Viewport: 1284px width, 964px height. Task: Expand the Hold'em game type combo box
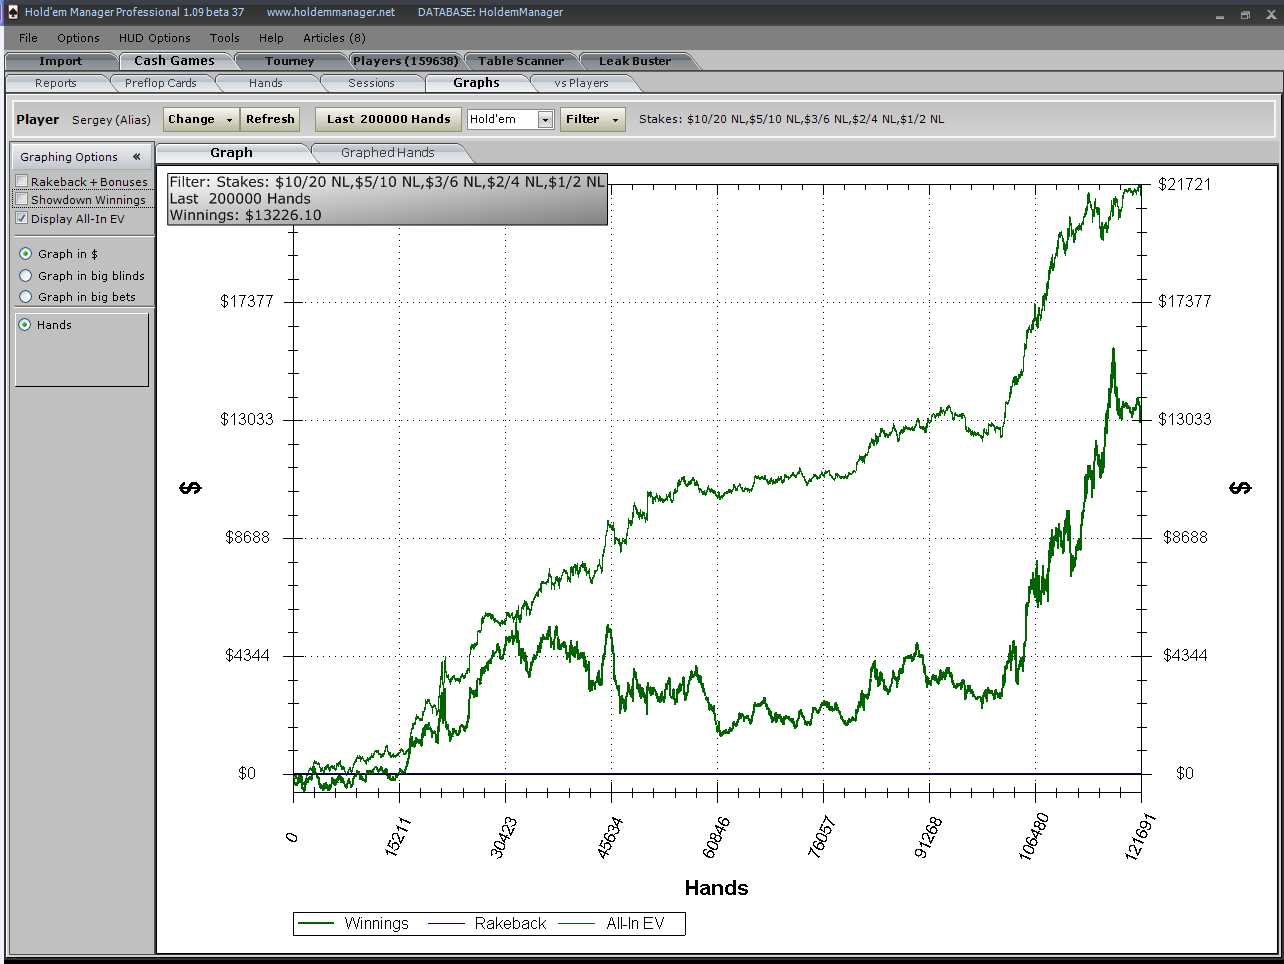545,120
